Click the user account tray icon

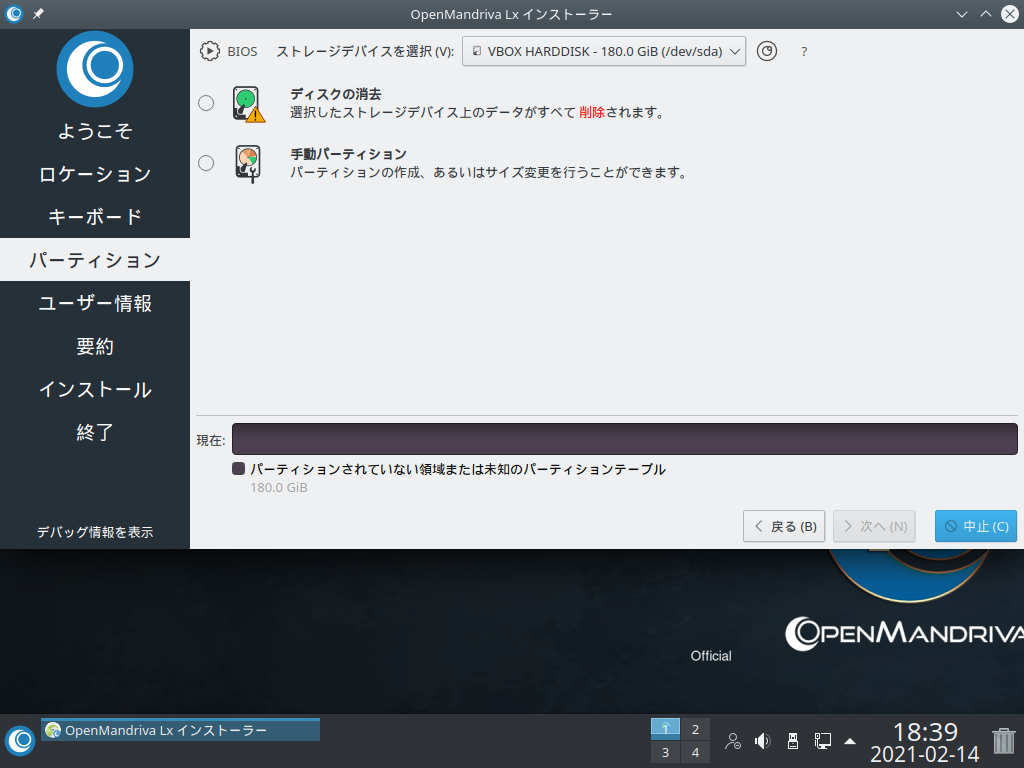733,741
